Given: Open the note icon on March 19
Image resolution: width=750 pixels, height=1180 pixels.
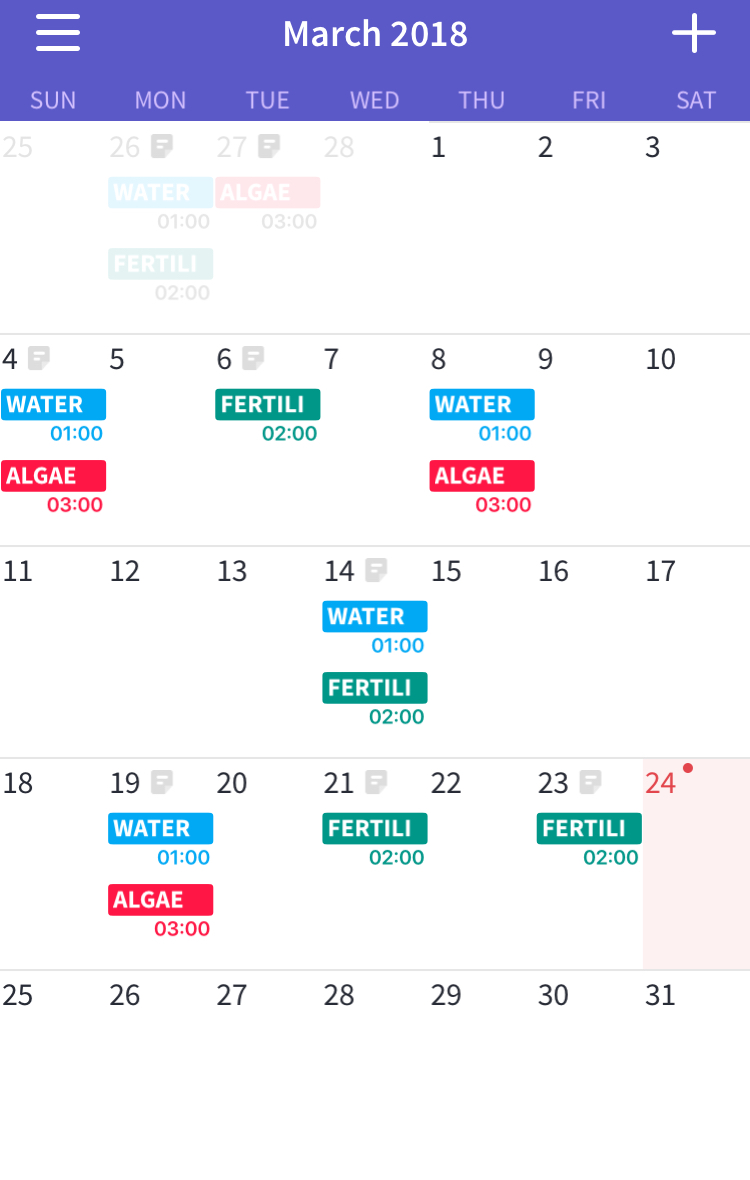Looking at the screenshot, I should (x=162, y=783).
